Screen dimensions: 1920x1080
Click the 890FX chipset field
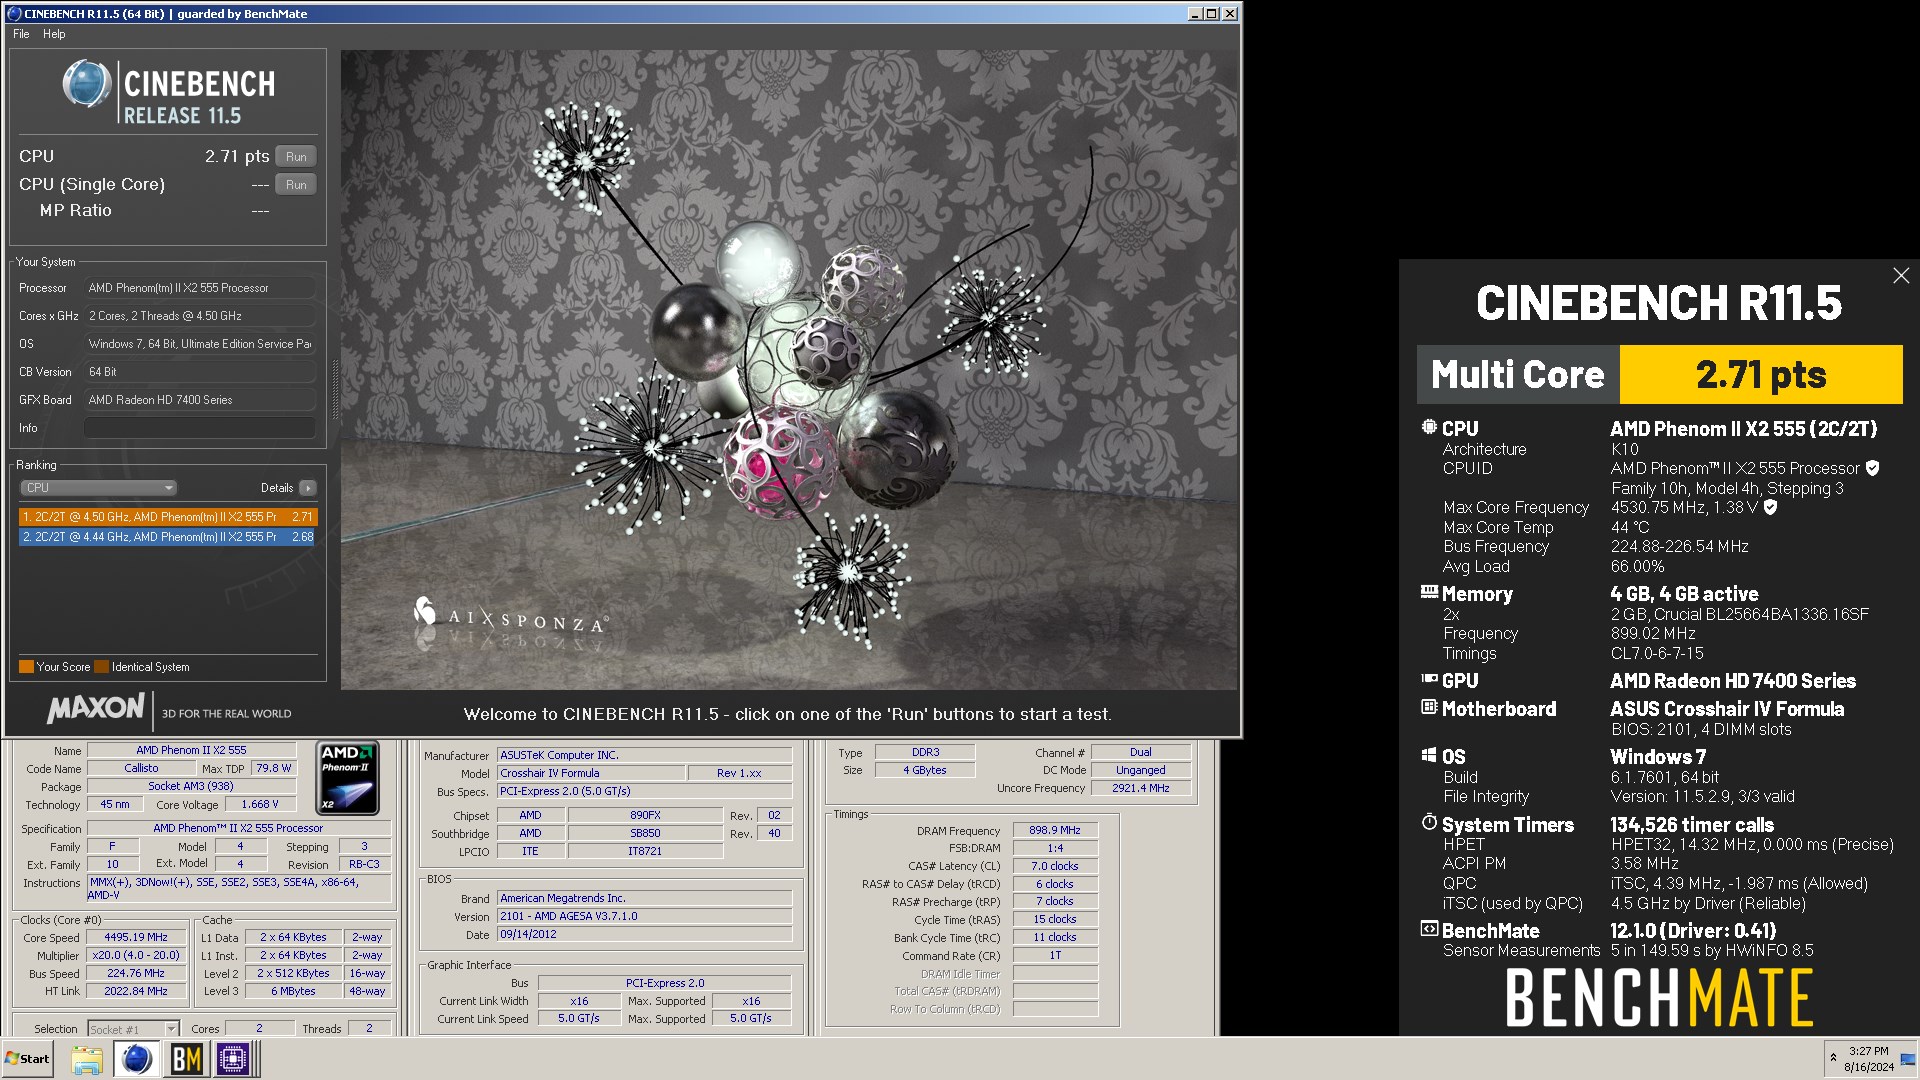tap(645, 816)
